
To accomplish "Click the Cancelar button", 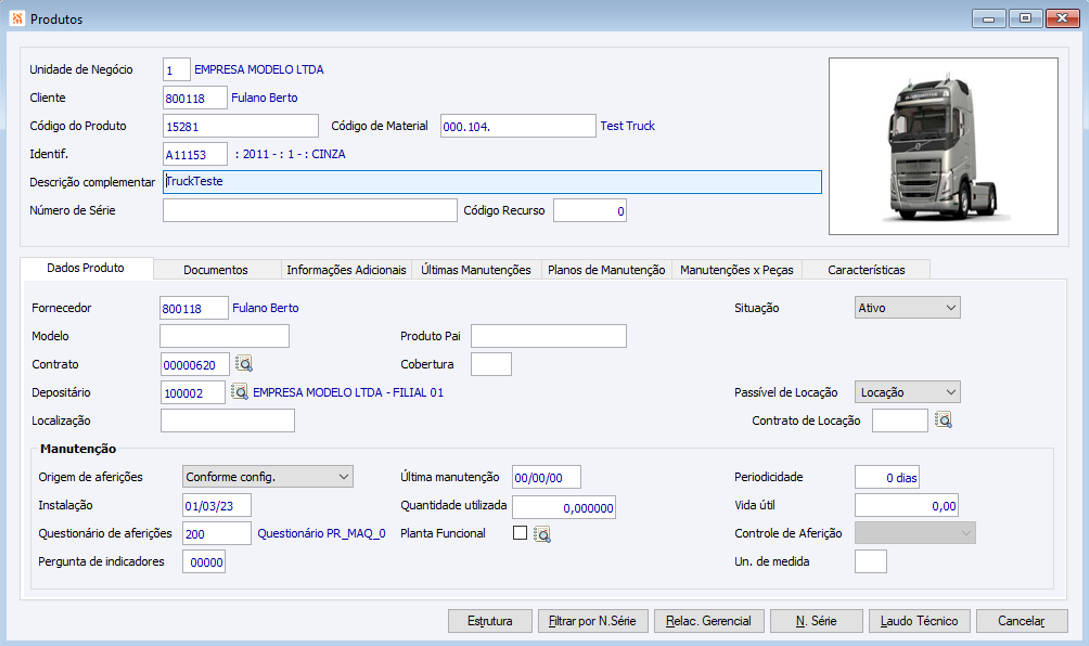I will [x=1022, y=621].
